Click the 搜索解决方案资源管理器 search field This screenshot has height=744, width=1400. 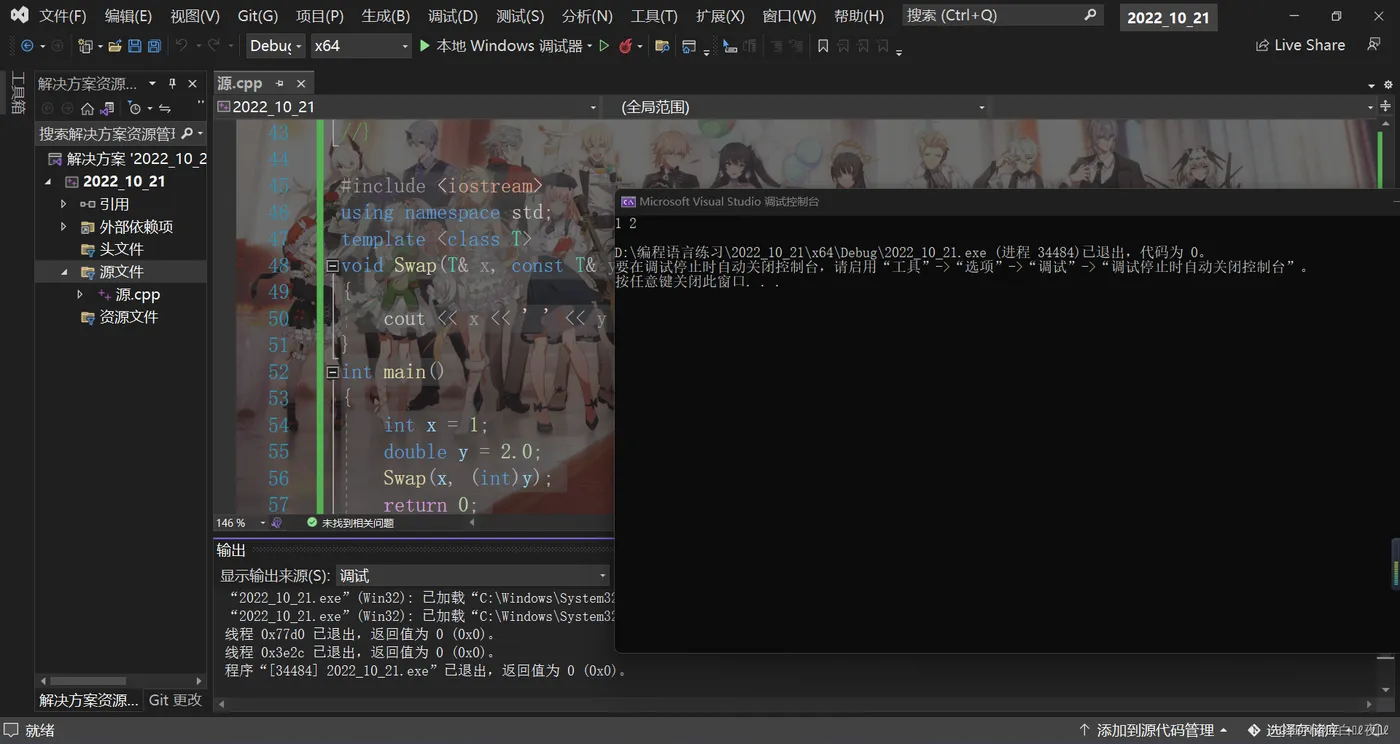point(121,134)
